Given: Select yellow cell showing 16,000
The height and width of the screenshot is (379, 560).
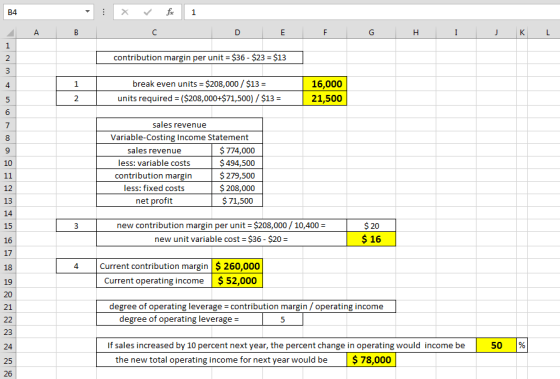Looking at the screenshot, I should point(325,84).
